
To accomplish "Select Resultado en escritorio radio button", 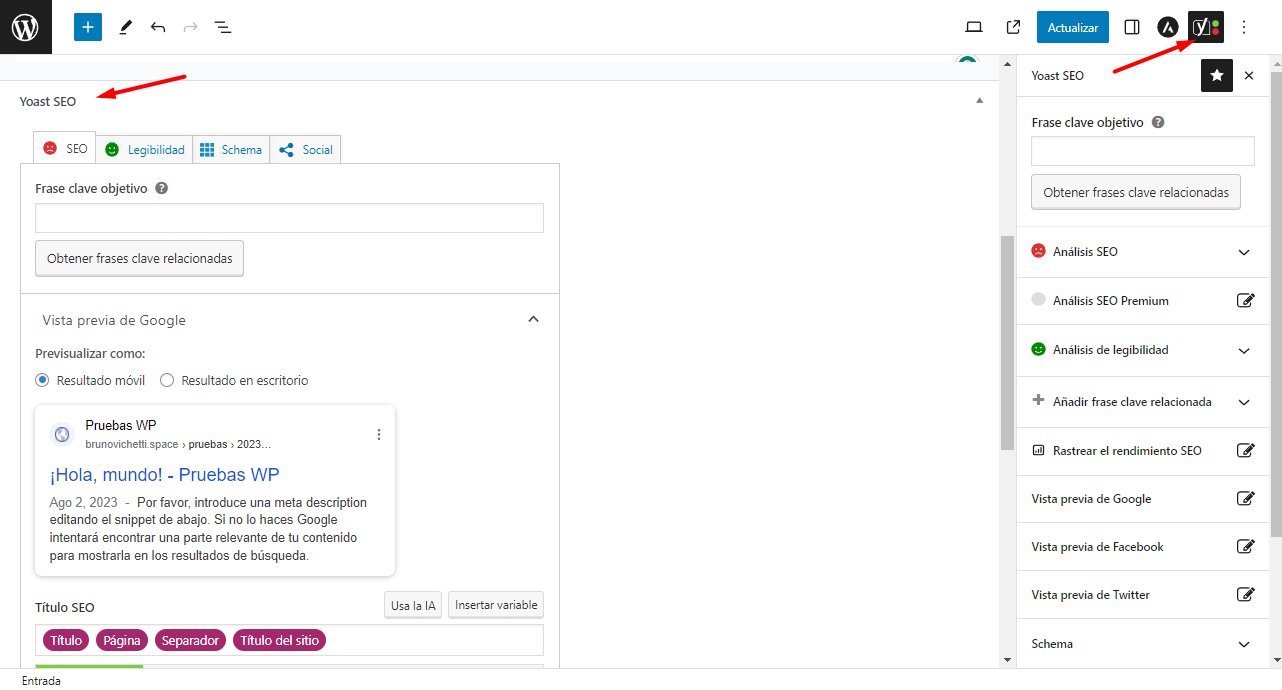I will point(167,380).
